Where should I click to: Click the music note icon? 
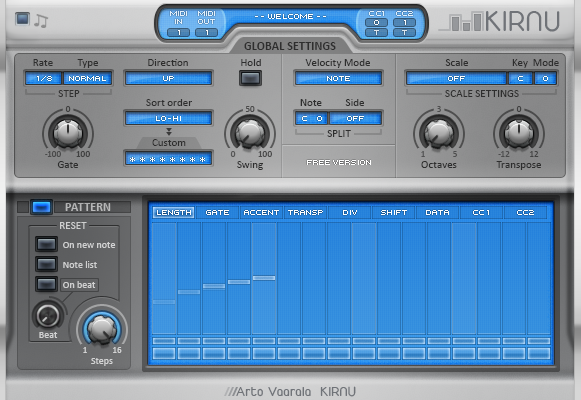pos(41,21)
